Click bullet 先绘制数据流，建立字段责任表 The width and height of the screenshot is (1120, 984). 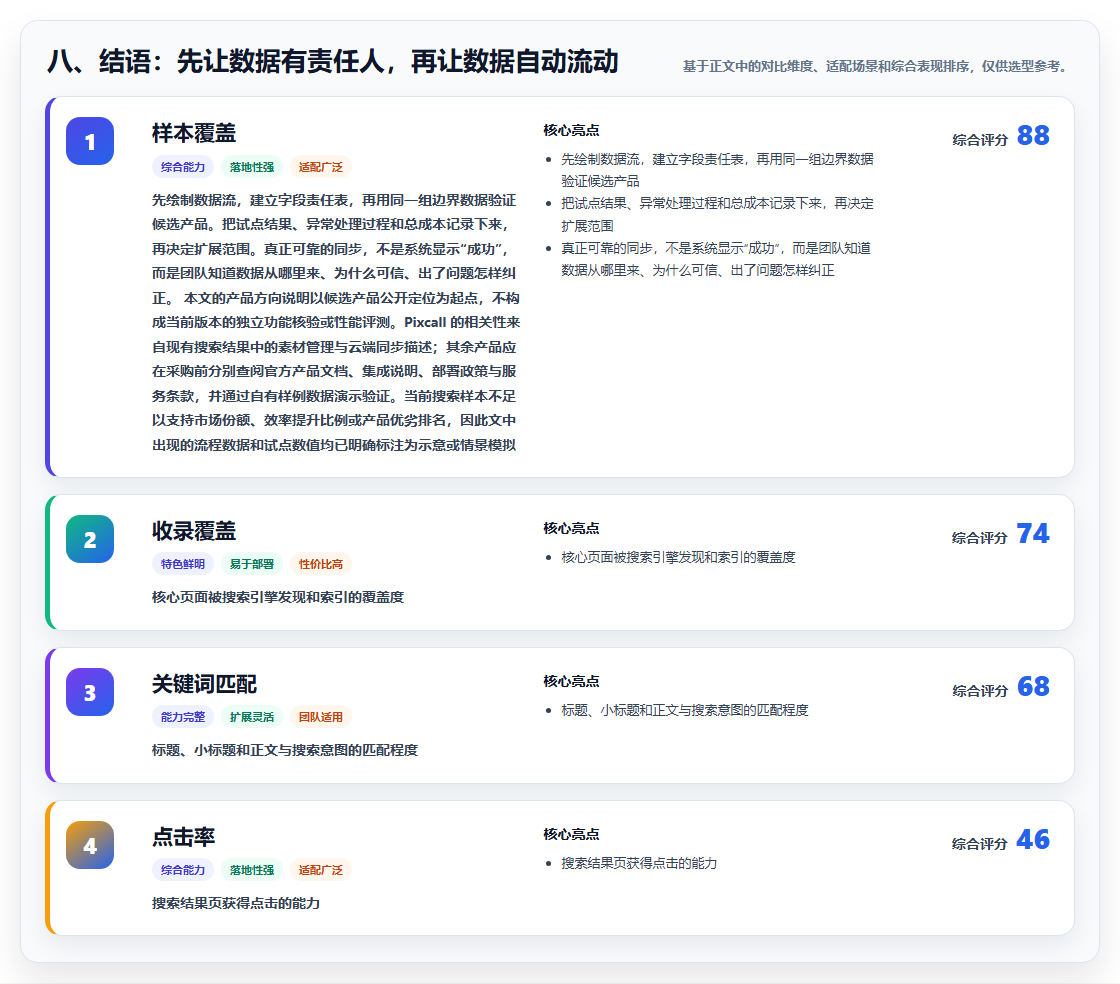(717, 170)
